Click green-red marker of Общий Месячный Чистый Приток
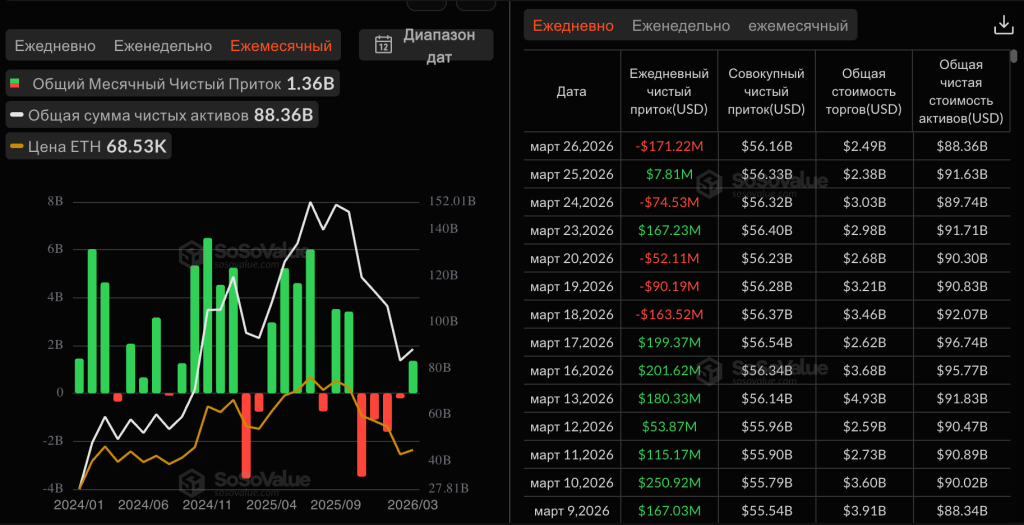The height and width of the screenshot is (525, 1024). [15, 84]
